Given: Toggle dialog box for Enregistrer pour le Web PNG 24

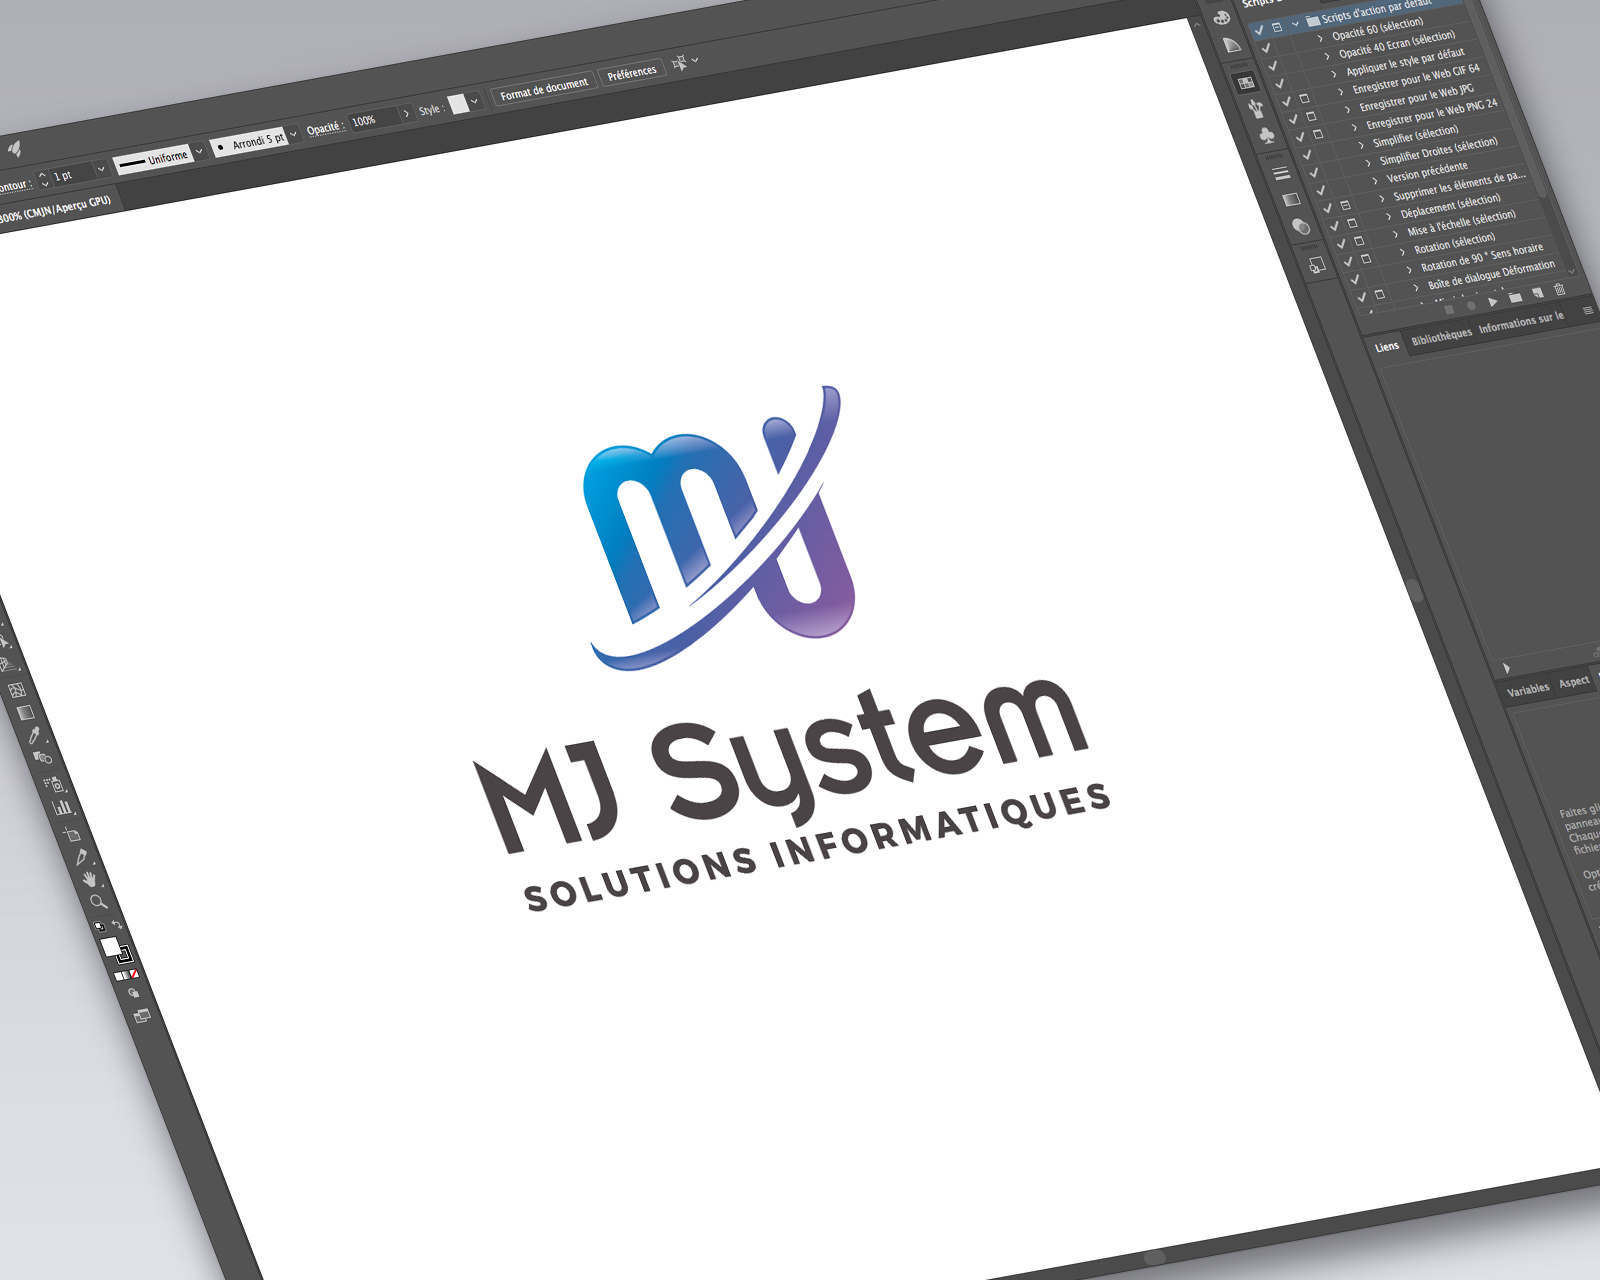Looking at the screenshot, I should coord(1318,134).
